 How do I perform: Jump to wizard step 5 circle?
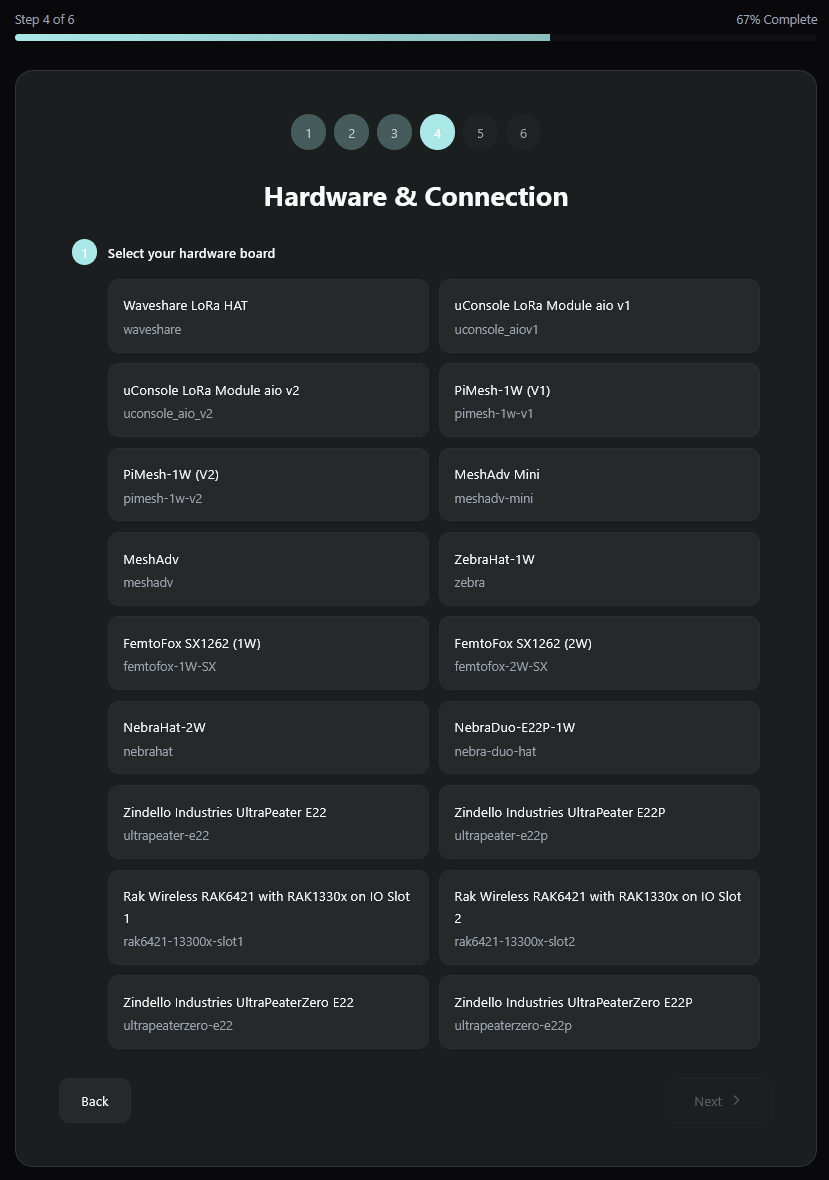[480, 132]
